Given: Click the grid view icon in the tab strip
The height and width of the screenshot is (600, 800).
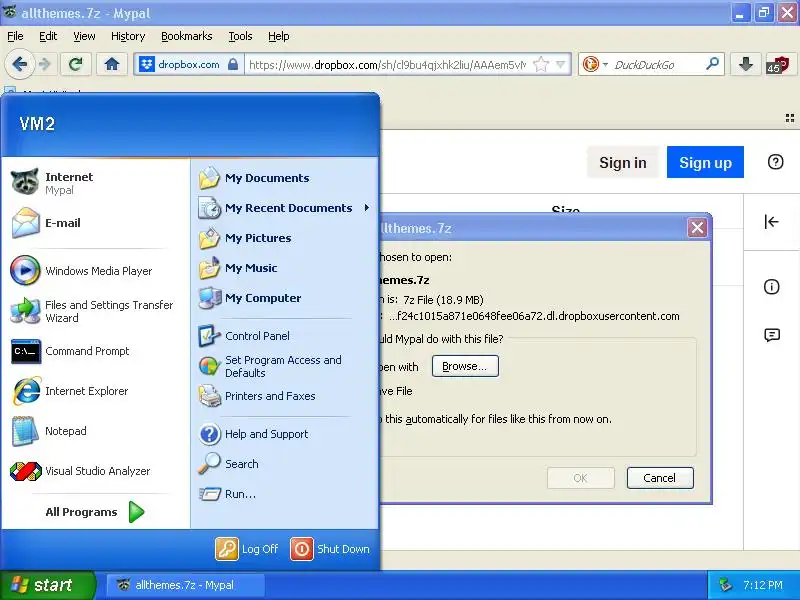Looking at the screenshot, I should (x=790, y=118).
